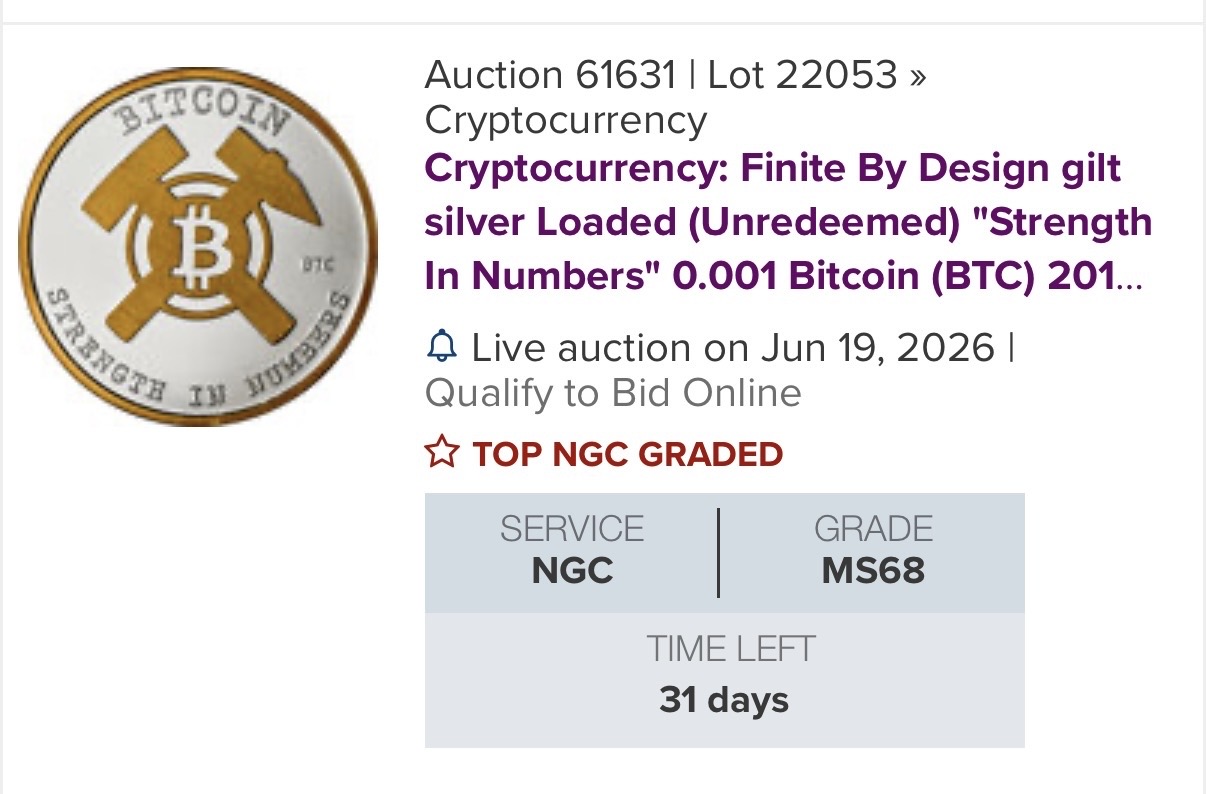Open the Bitcoin coin thumbnail
Viewport: 1206px width, 794px height.
[x=198, y=246]
